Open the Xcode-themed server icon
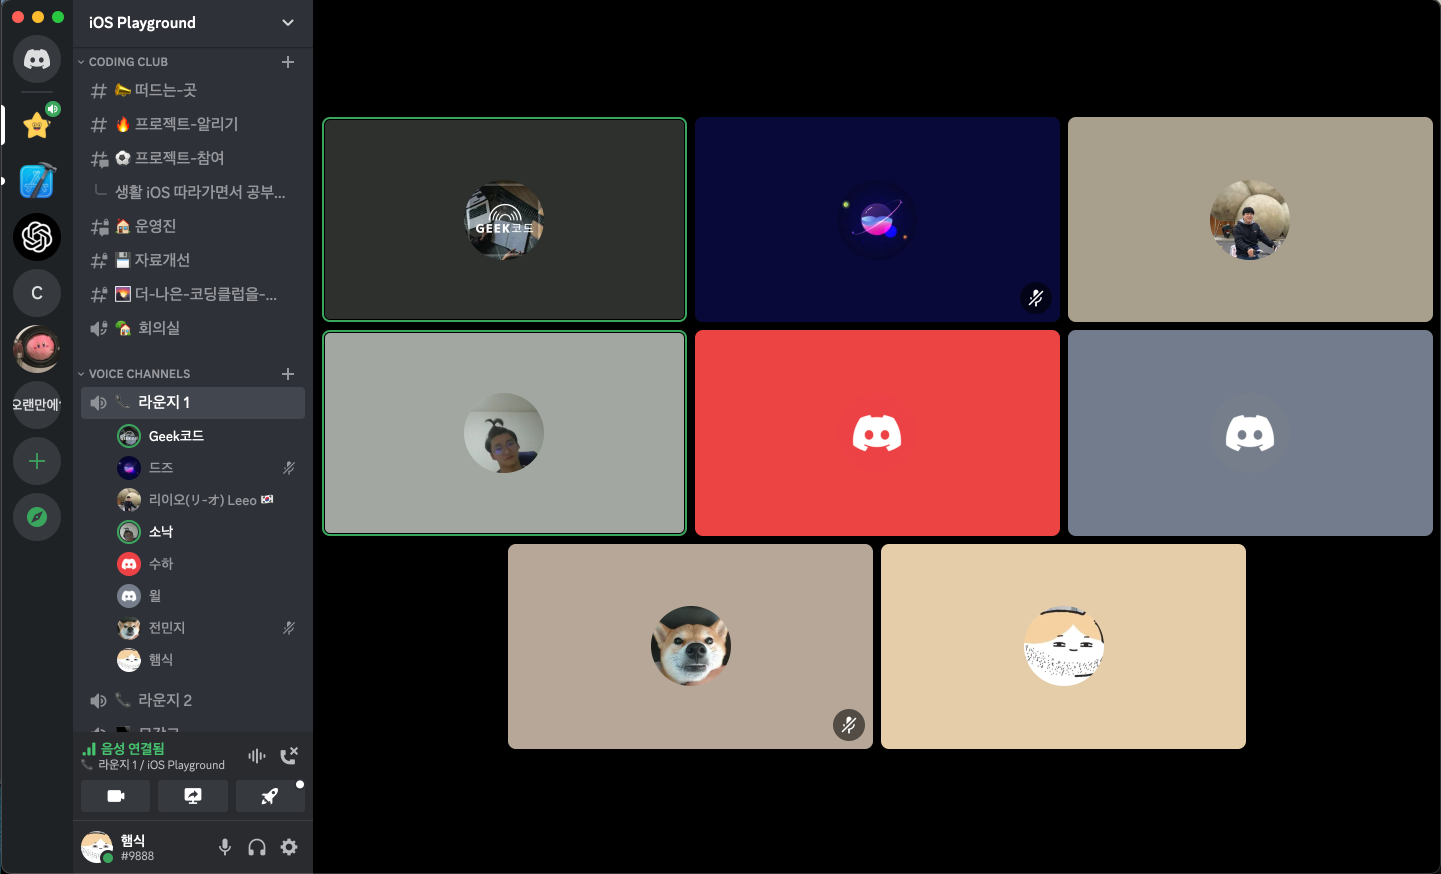Screen dimensions: 1441x874 click(37, 181)
